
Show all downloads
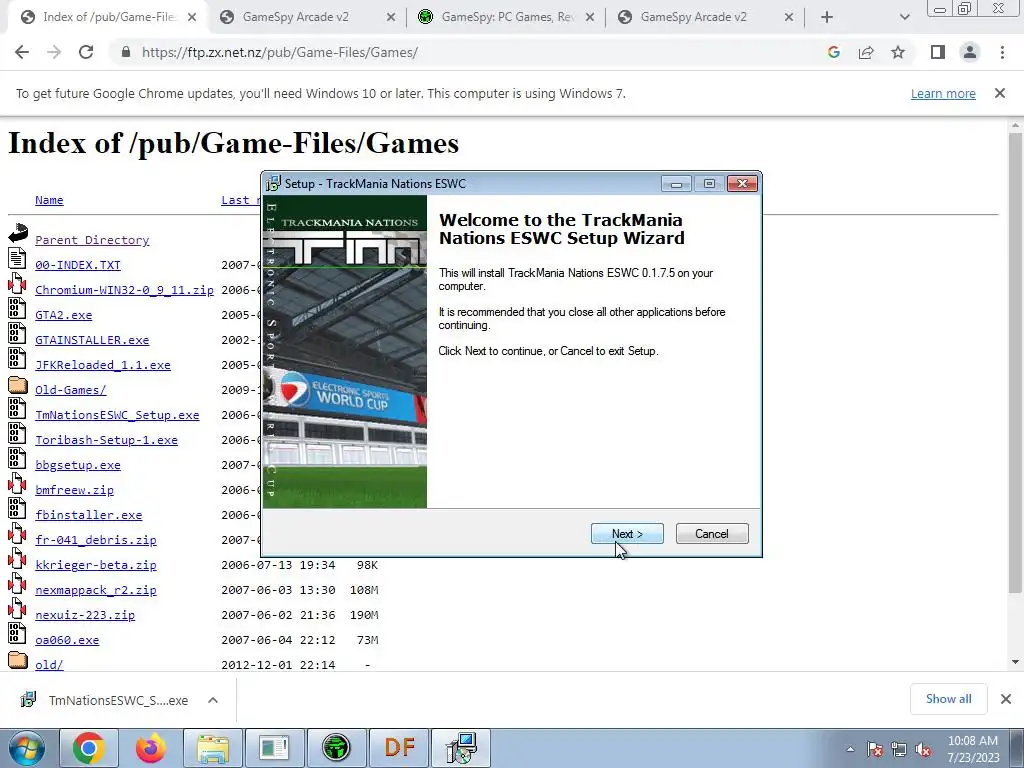tap(948, 699)
